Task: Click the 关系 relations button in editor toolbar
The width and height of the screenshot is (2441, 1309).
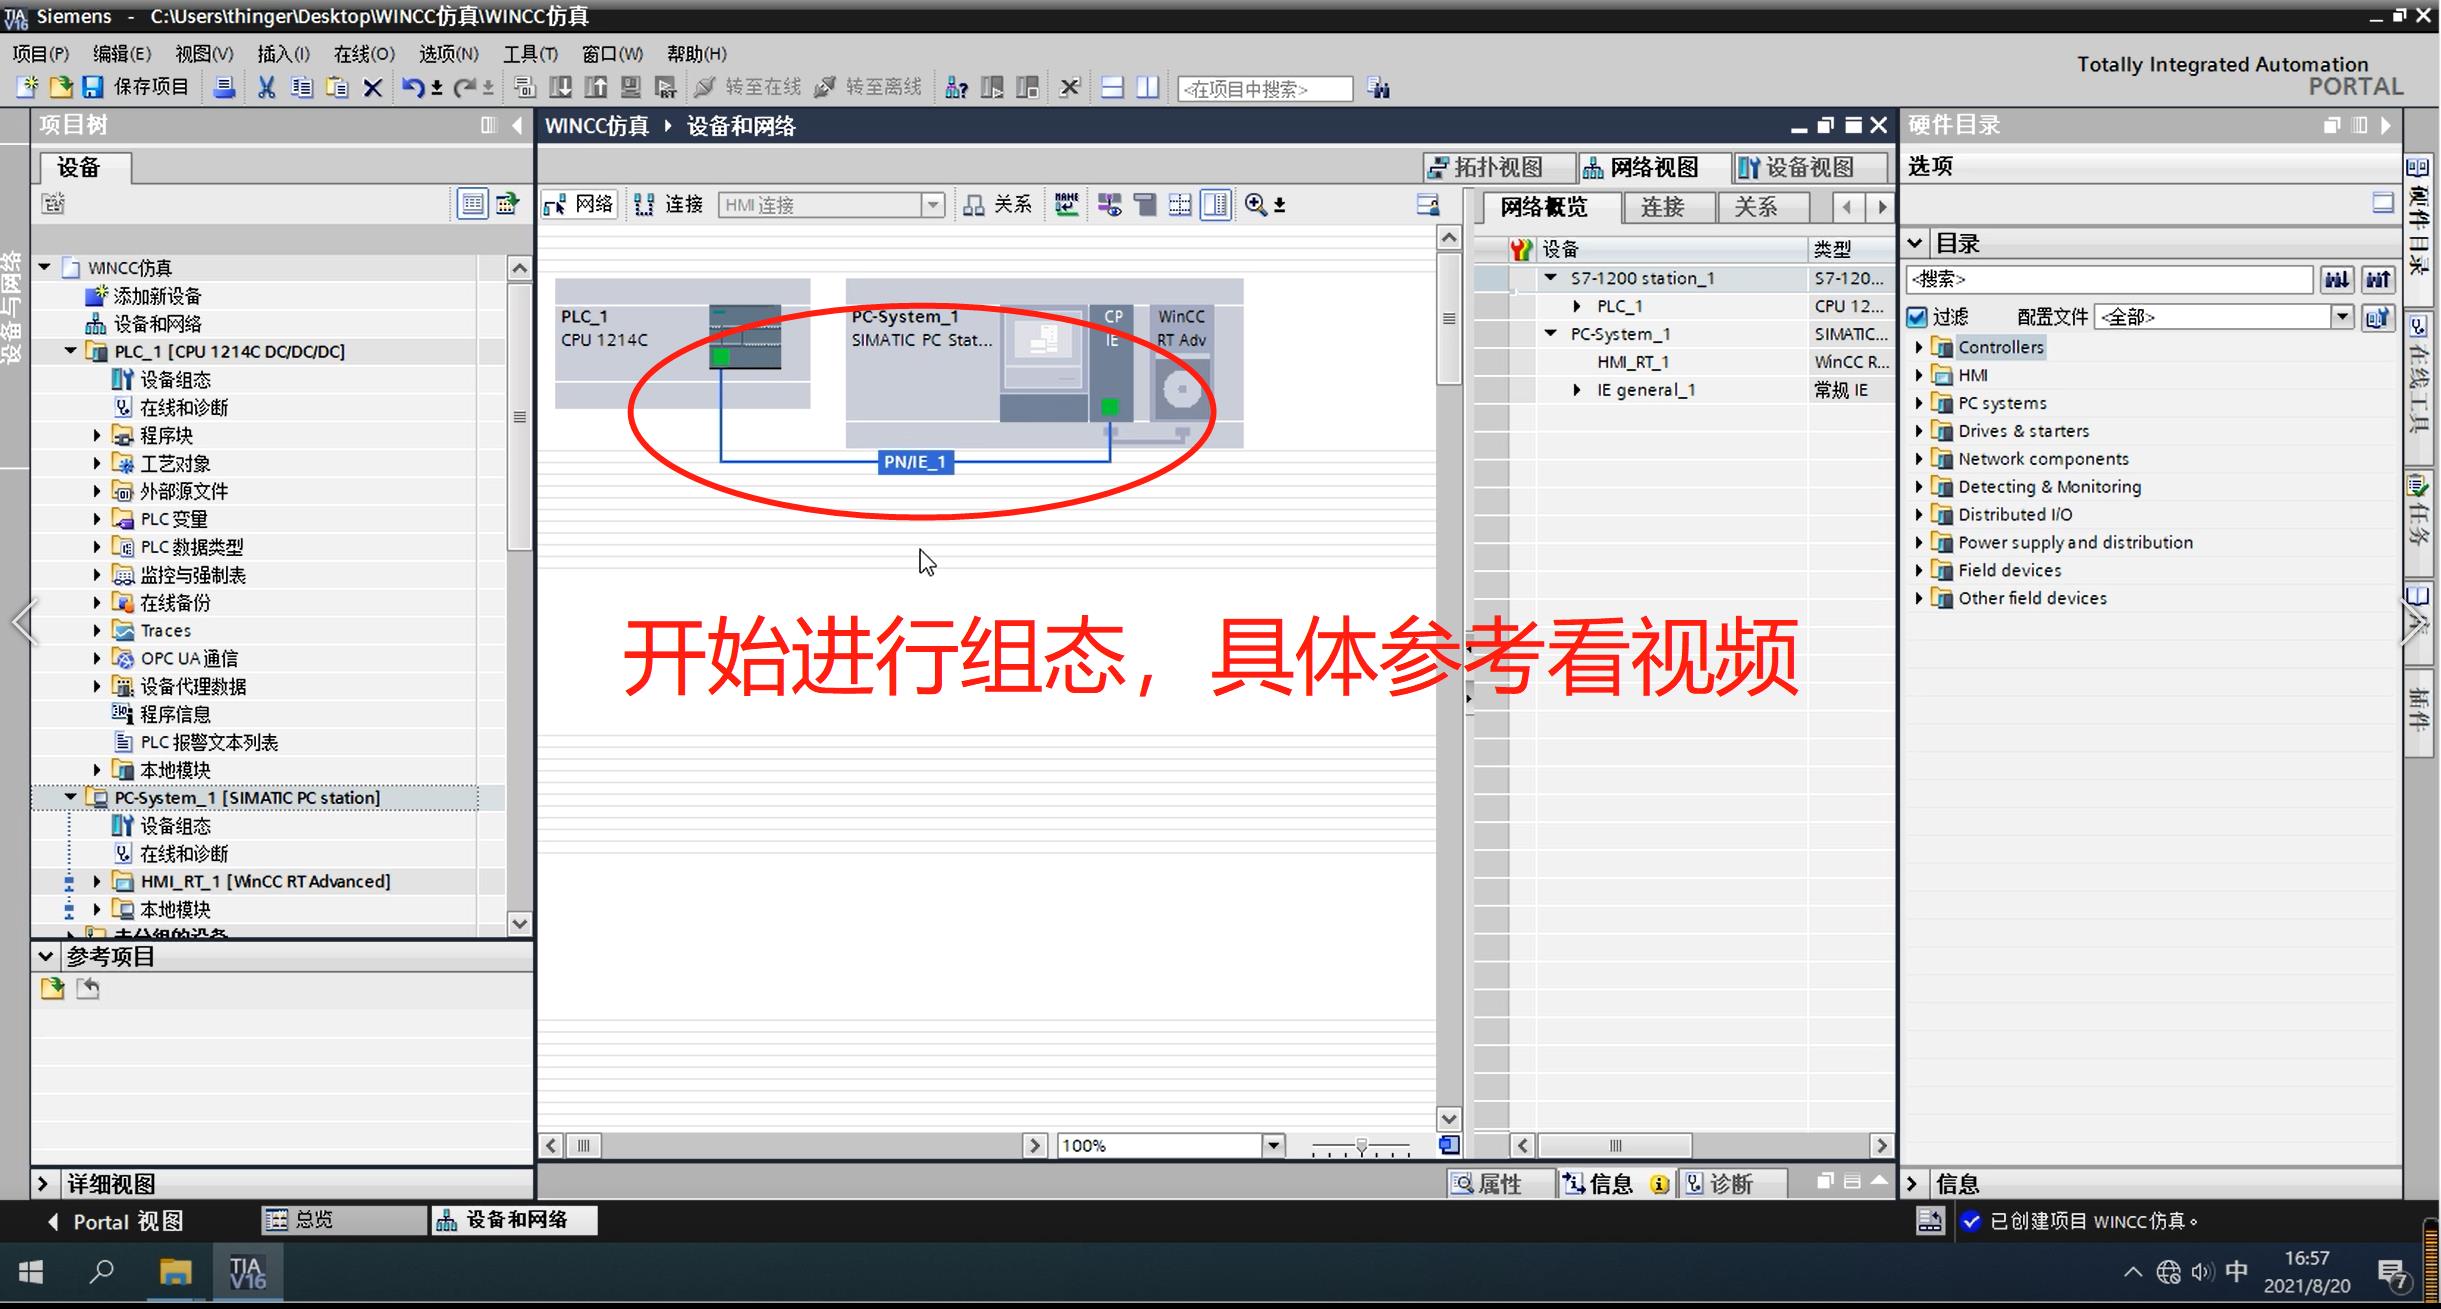Action: coord(997,205)
